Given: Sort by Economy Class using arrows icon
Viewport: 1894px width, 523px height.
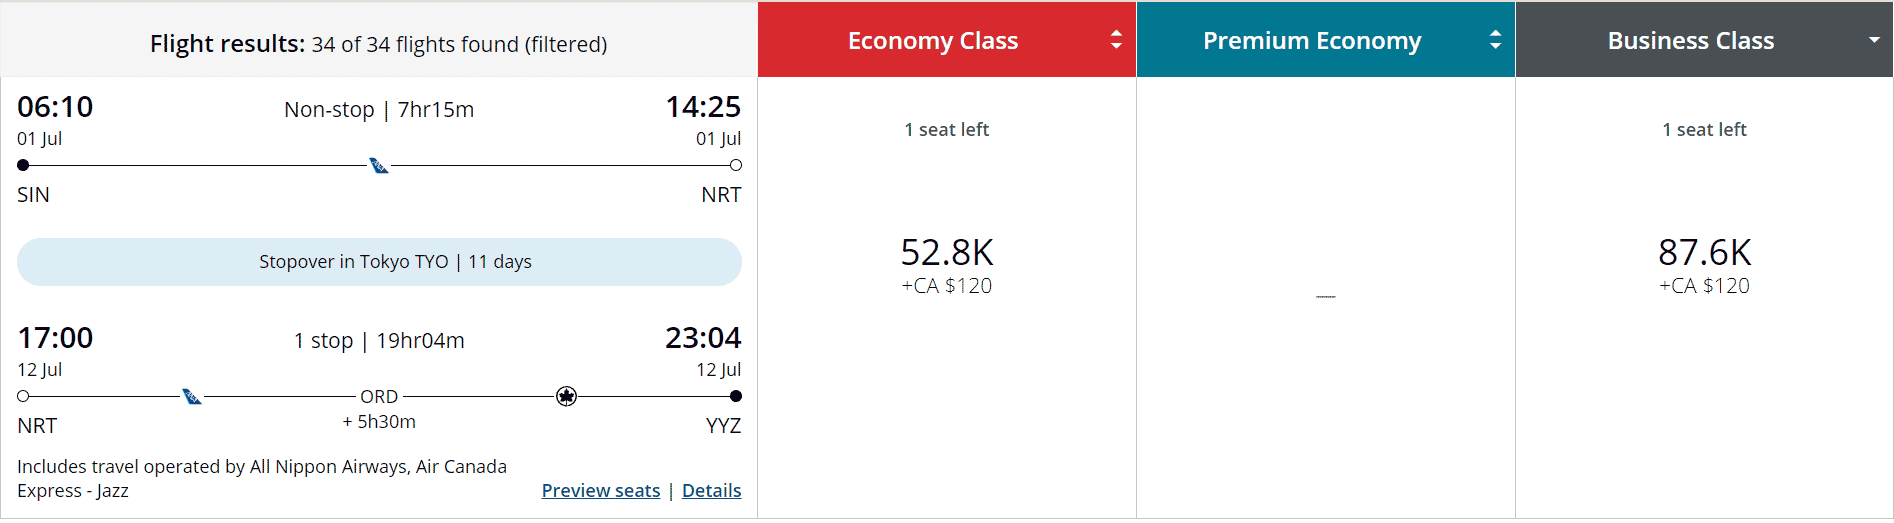Looking at the screenshot, I should (1116, 40).
